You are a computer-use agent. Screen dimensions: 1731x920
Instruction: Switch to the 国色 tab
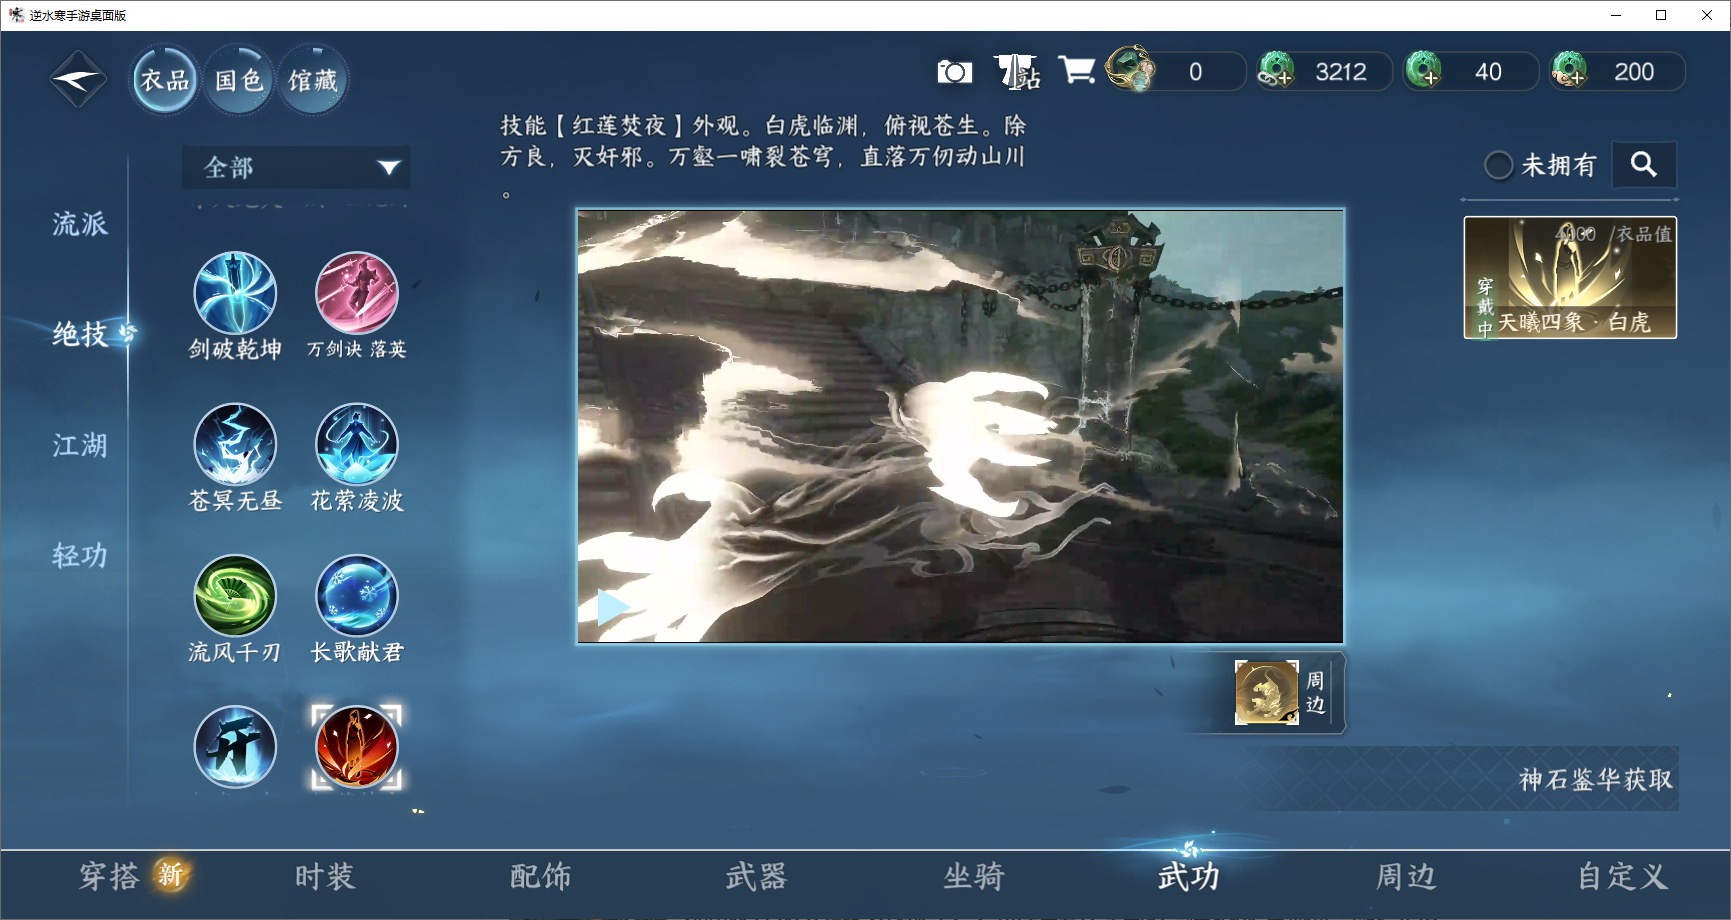pyautogui.click(x=239, y=79)
